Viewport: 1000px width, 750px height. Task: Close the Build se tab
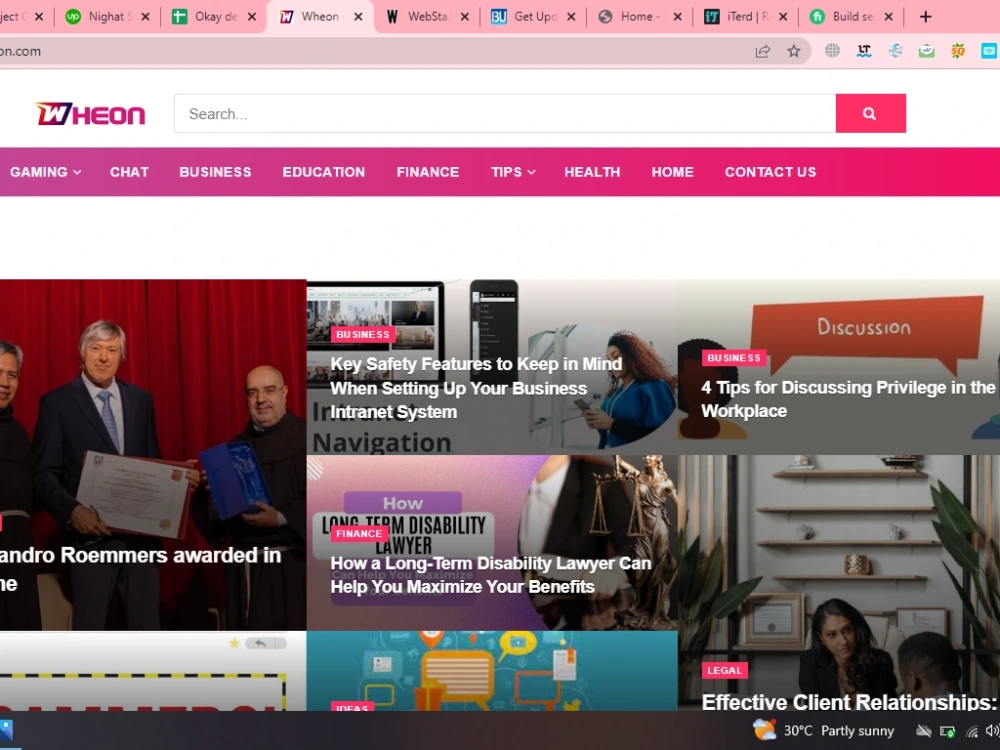click(x=888, y=17)
